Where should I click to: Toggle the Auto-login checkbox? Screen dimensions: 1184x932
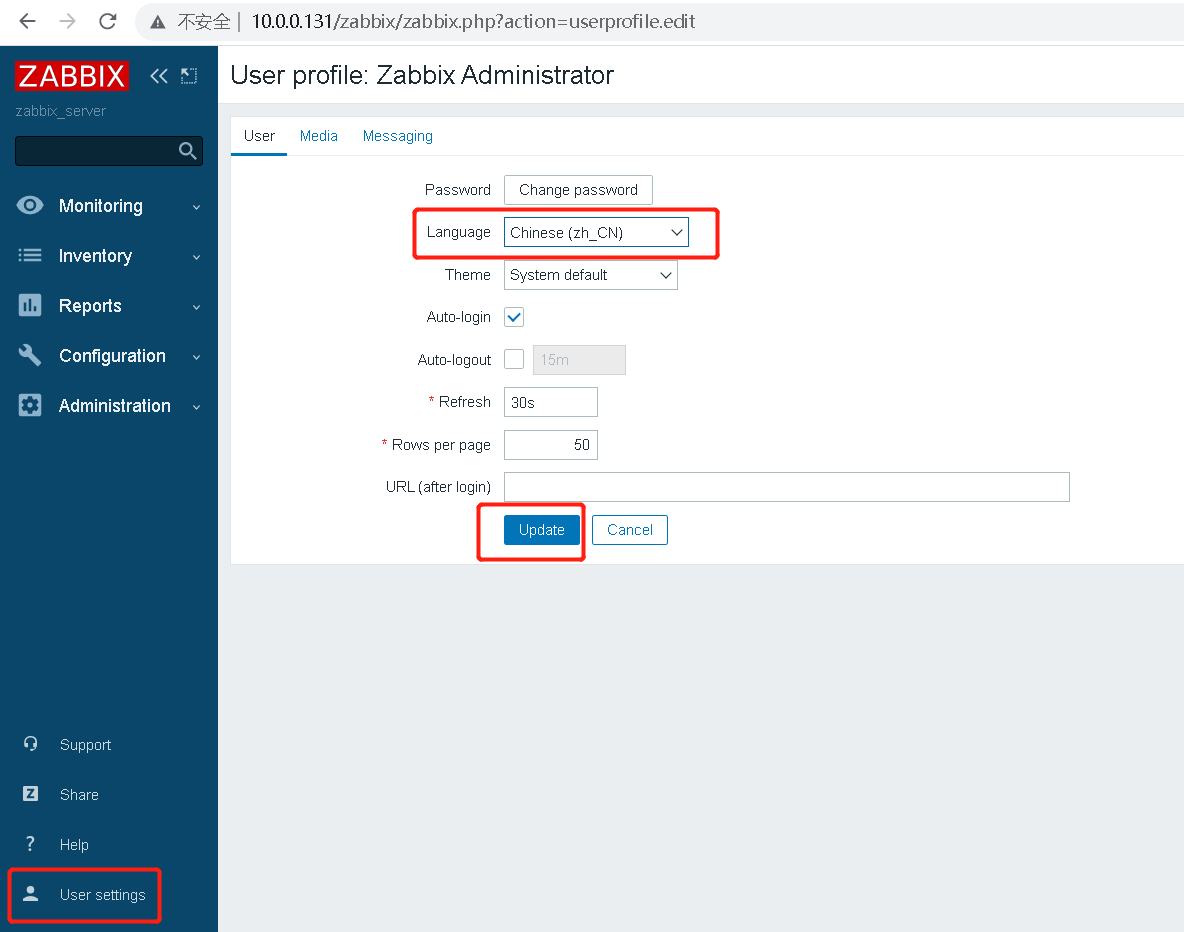pos(514,317)
